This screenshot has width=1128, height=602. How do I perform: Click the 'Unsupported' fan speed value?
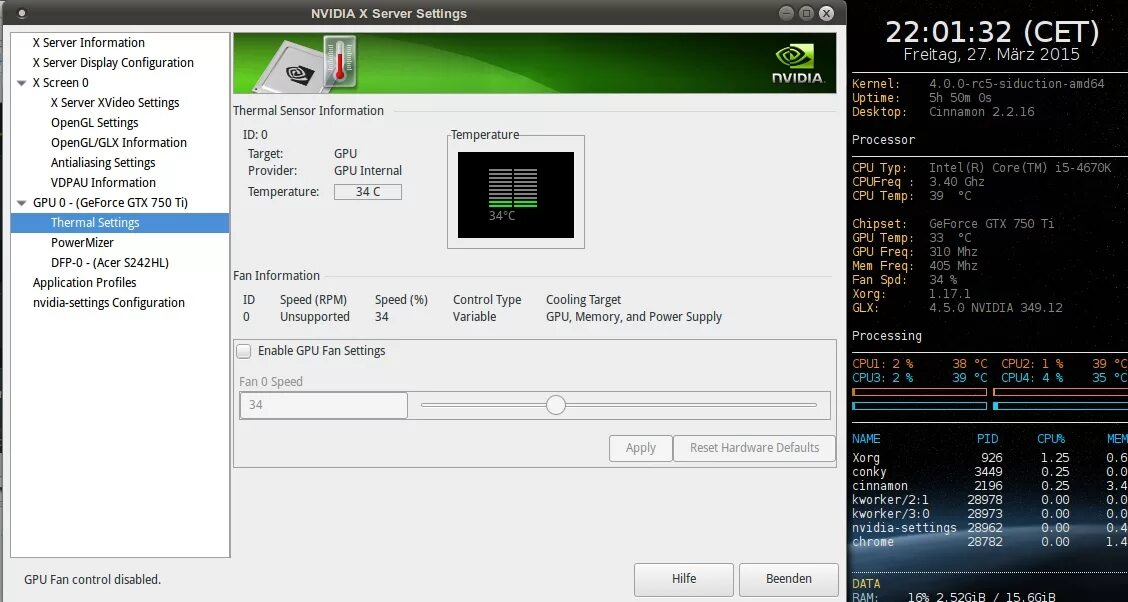pyautogui.click(x=314, y=317)
